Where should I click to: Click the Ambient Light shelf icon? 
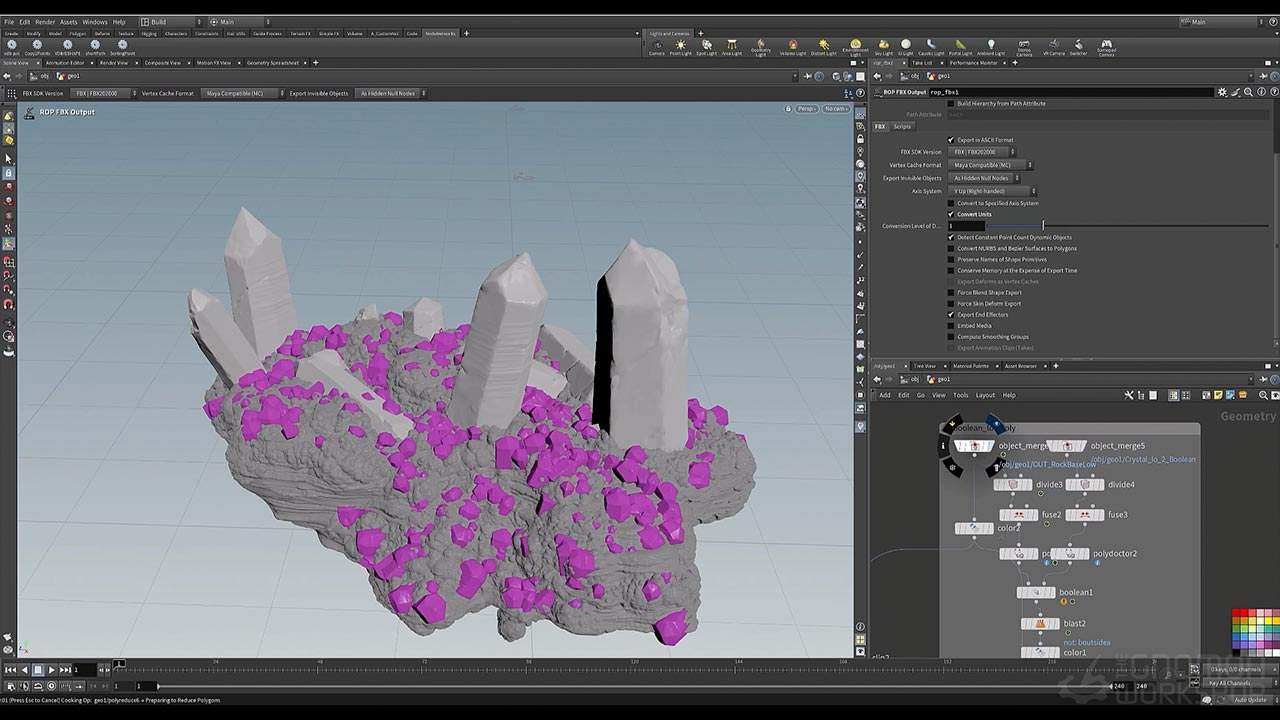tap(990, 47)
